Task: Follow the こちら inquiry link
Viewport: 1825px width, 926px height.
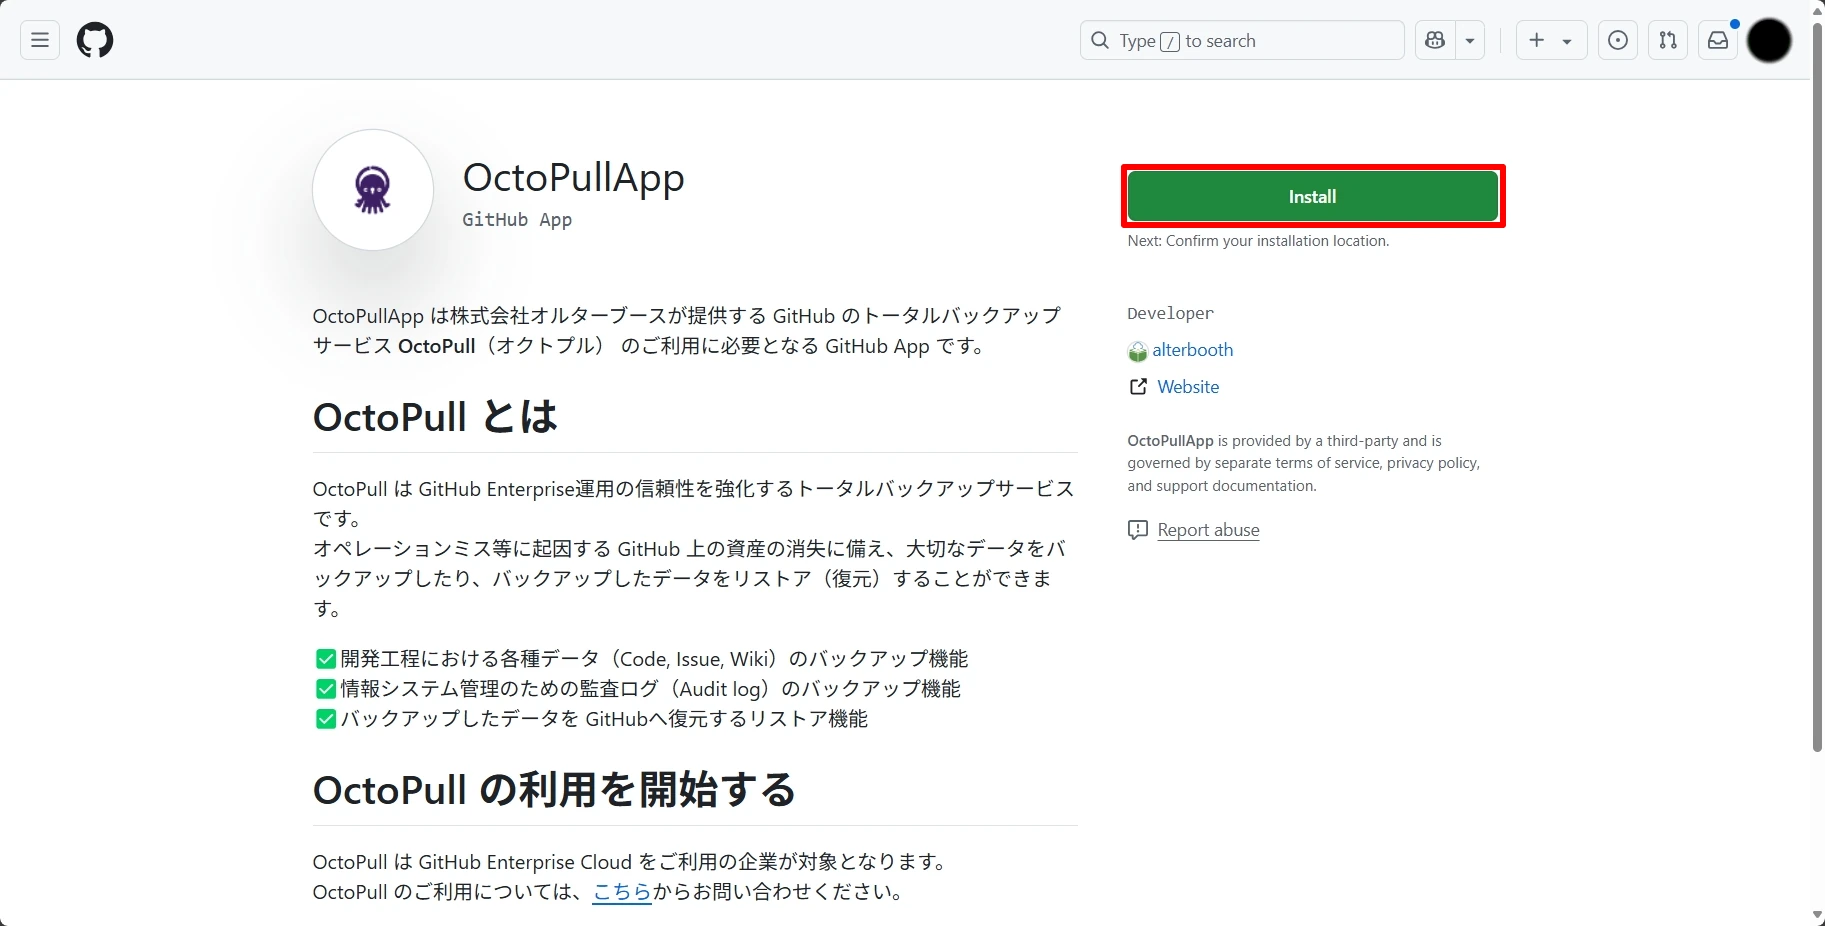Action: click(x=622, y=892)
